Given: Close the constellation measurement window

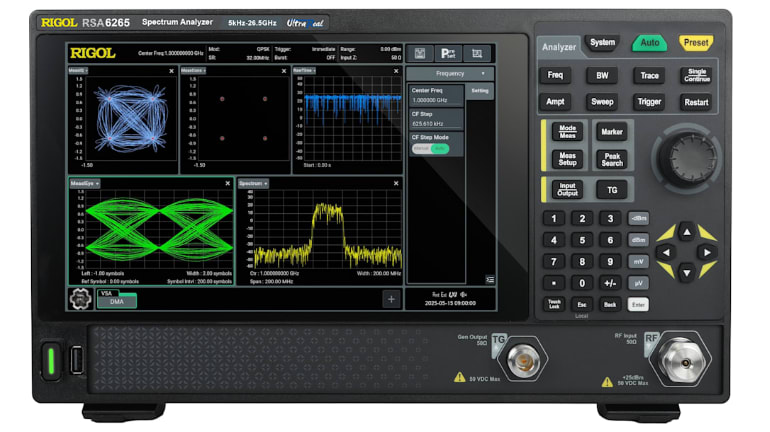Looking at the screenshot, I should (284, 71).
